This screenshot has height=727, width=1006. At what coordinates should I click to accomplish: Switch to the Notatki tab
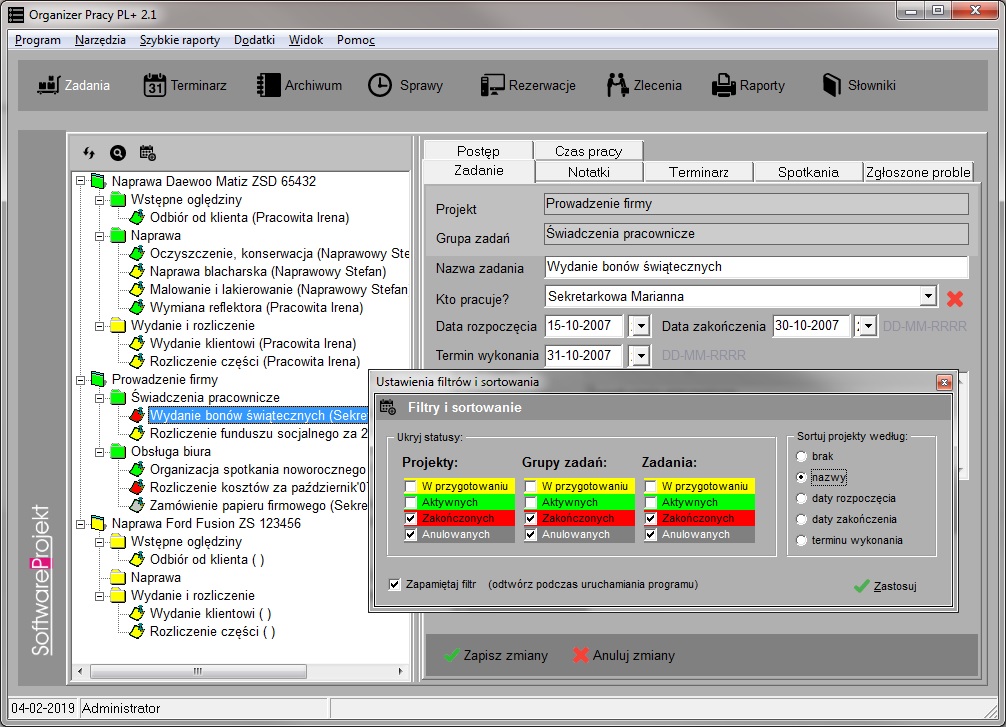pos(589,172)
